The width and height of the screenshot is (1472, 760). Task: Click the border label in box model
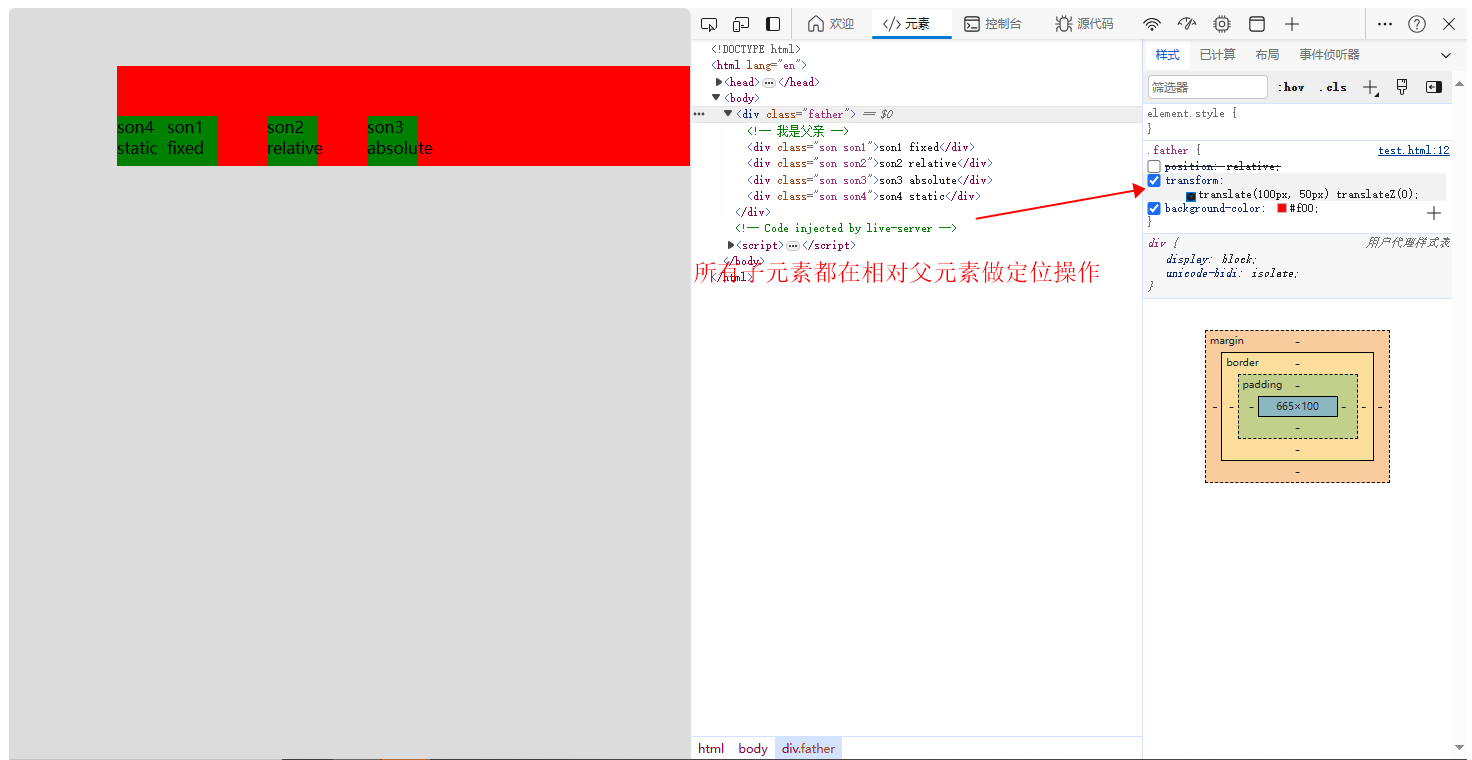tap(1242, 363)
